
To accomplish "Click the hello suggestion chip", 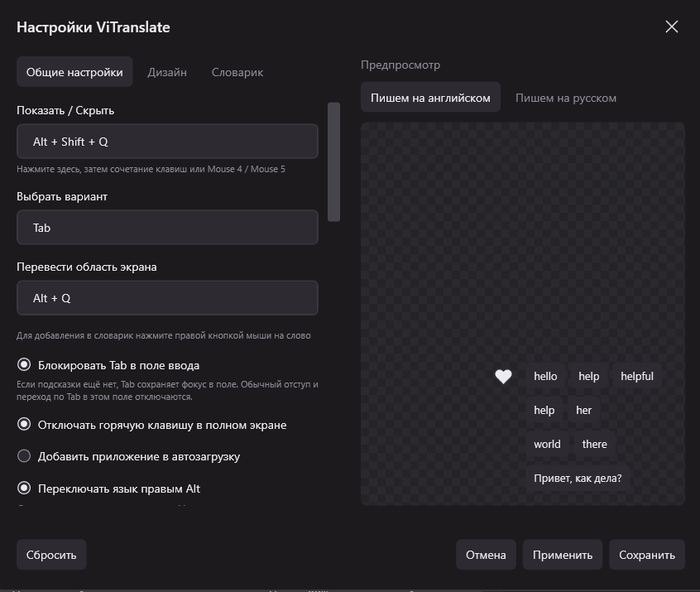I will tap(546, 376).
